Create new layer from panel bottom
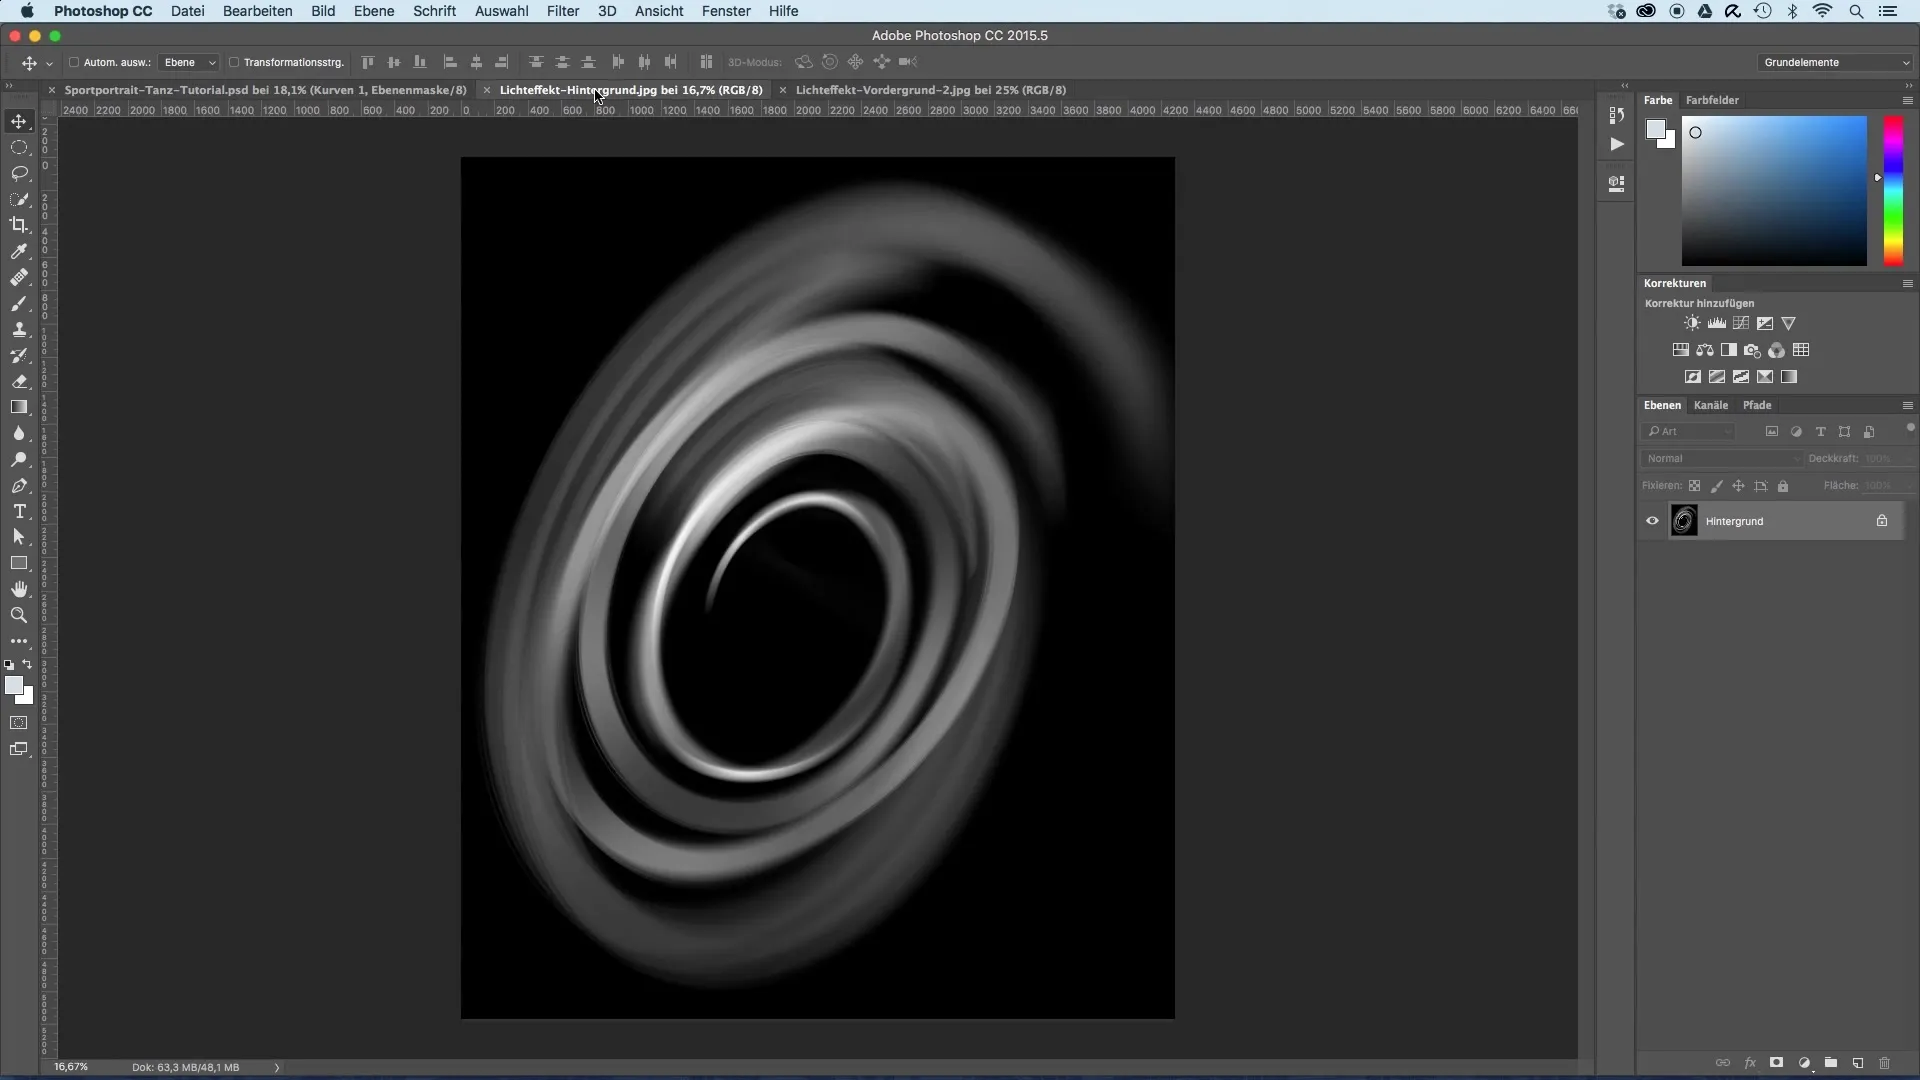 click(1858, 1063)
